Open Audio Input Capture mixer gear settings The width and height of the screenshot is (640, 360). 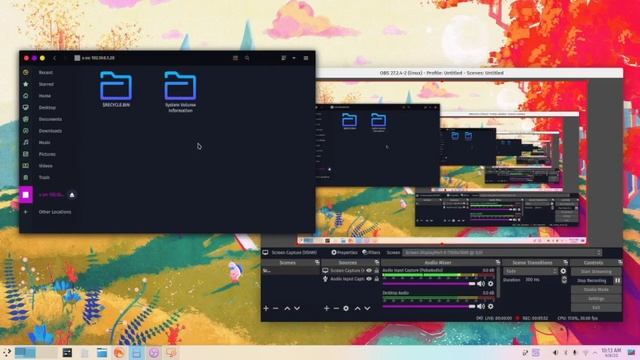491,284
